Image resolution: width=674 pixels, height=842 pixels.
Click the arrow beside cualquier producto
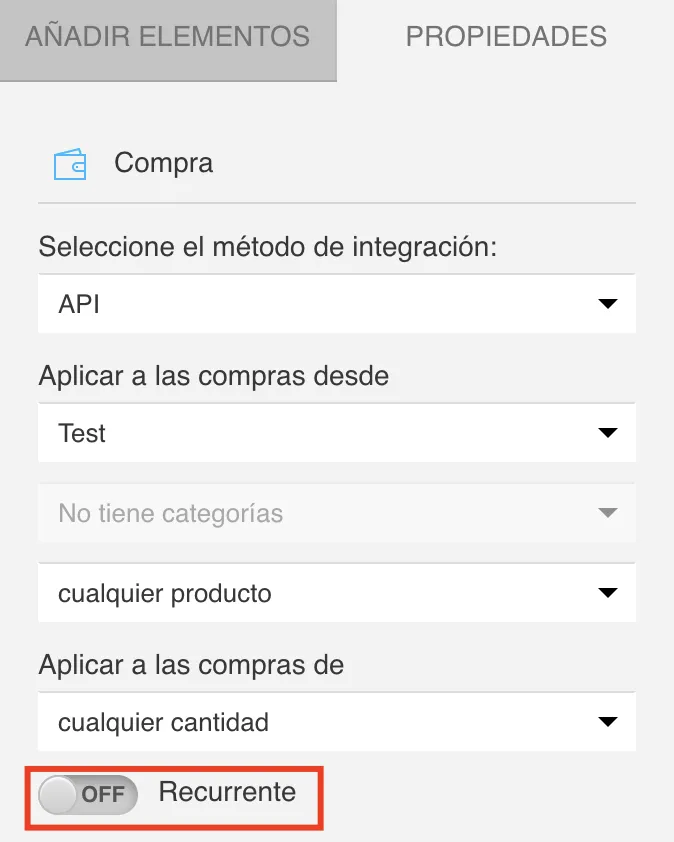tap(607, 593)
